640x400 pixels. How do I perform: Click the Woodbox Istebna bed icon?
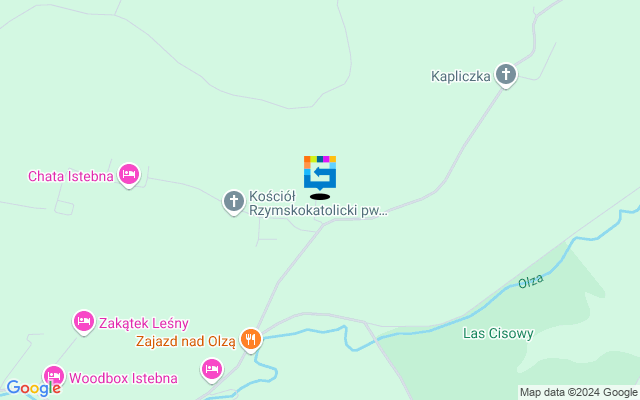[x=54, y=376]
